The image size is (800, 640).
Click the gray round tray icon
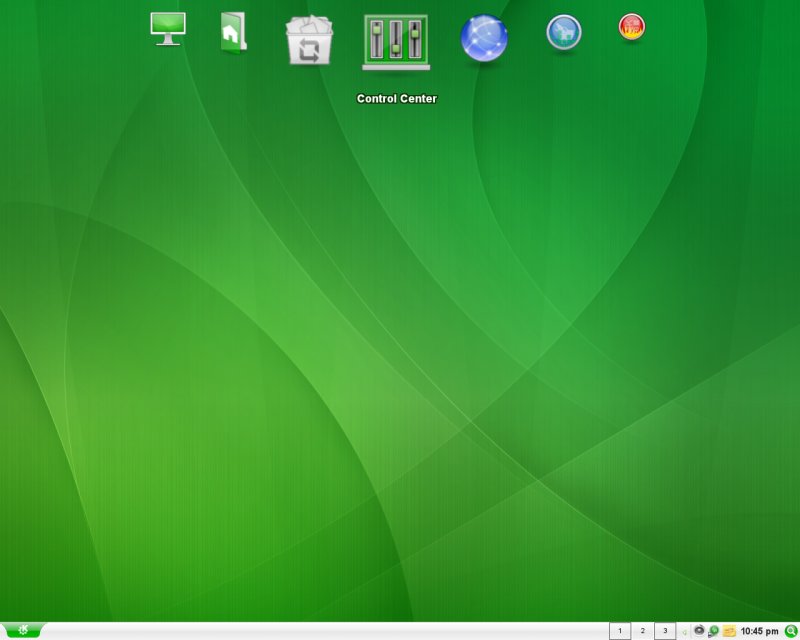pos(699,630)
